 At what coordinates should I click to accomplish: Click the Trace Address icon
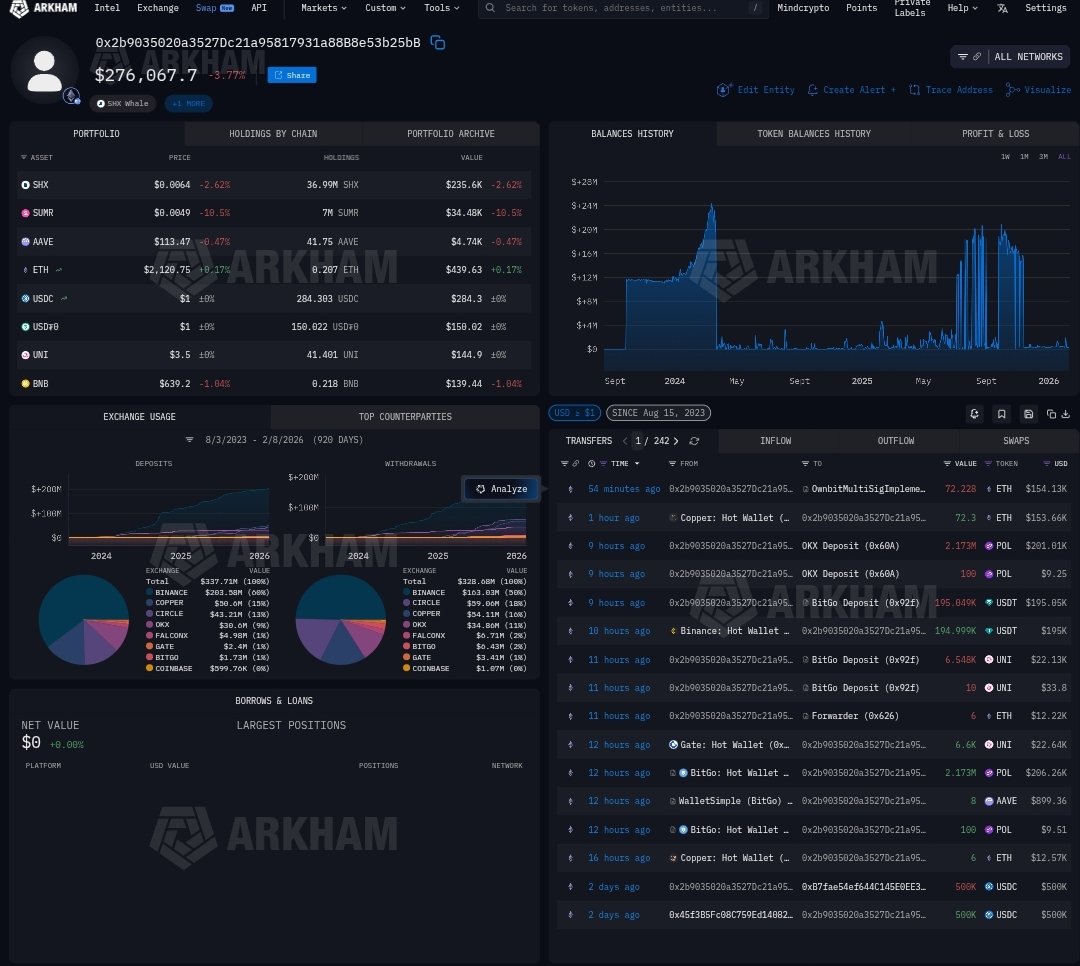click(914, 90)
